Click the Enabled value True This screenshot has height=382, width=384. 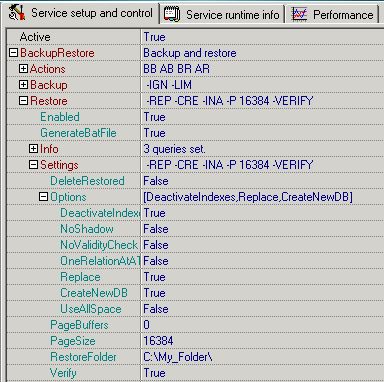tap(154, 117)
